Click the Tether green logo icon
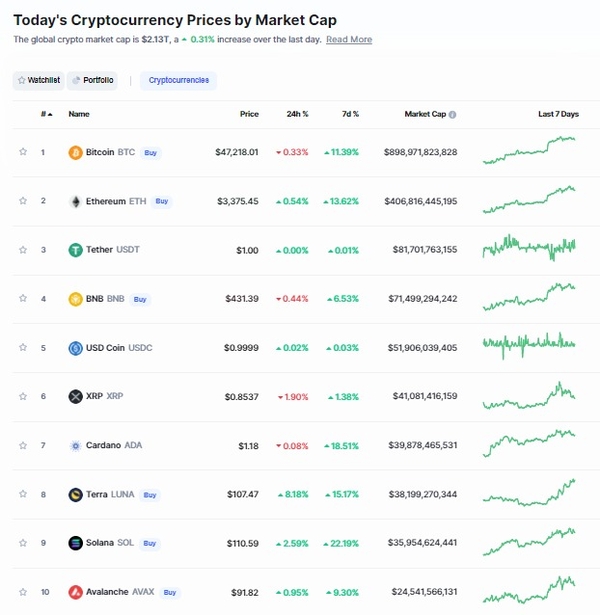 (x=75, y=250)
